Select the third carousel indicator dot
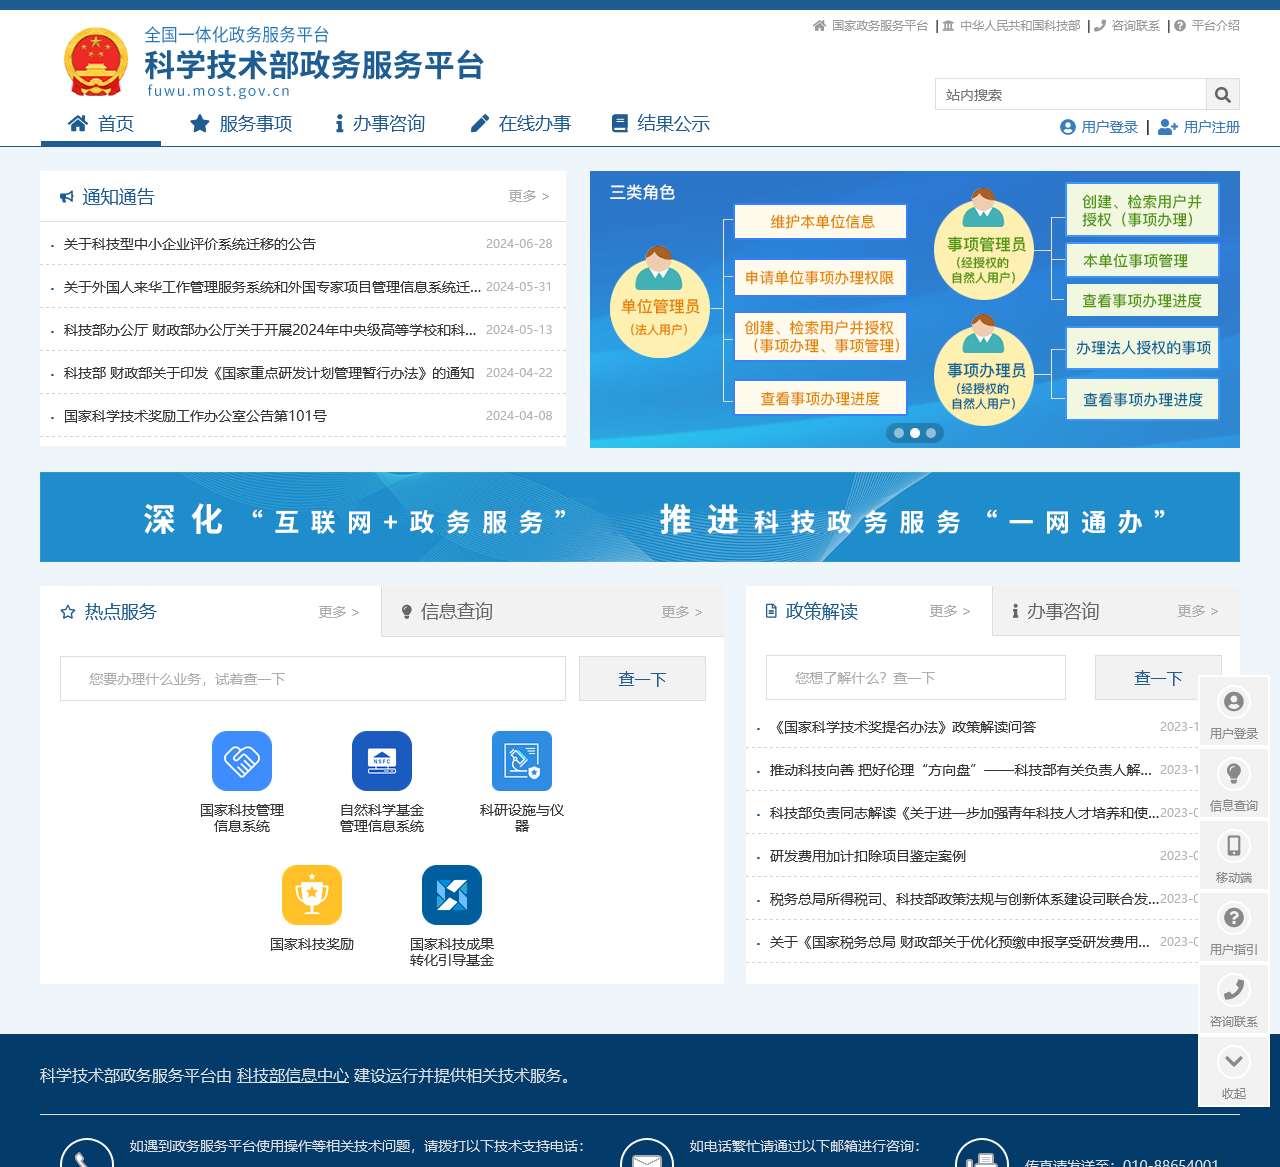This screenshot has width=1280, height=1167. tap(931, 433)
